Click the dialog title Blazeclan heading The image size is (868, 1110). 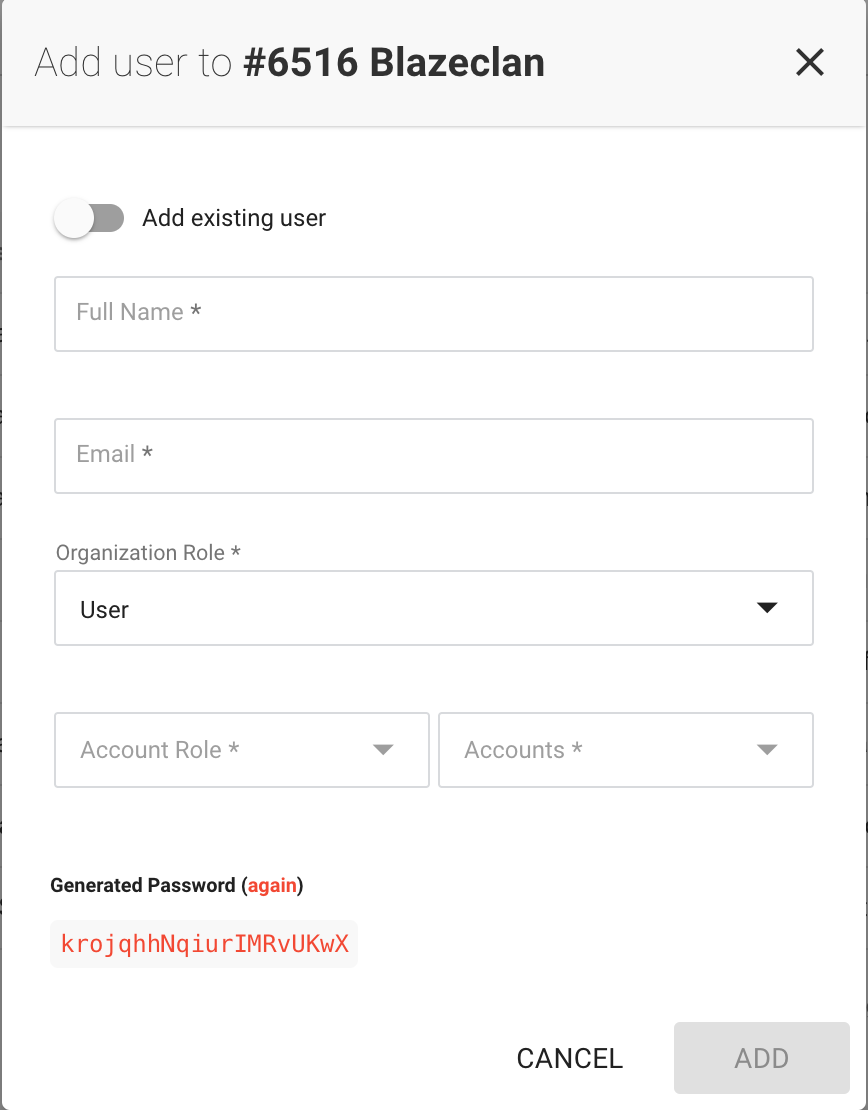point(394,62)
